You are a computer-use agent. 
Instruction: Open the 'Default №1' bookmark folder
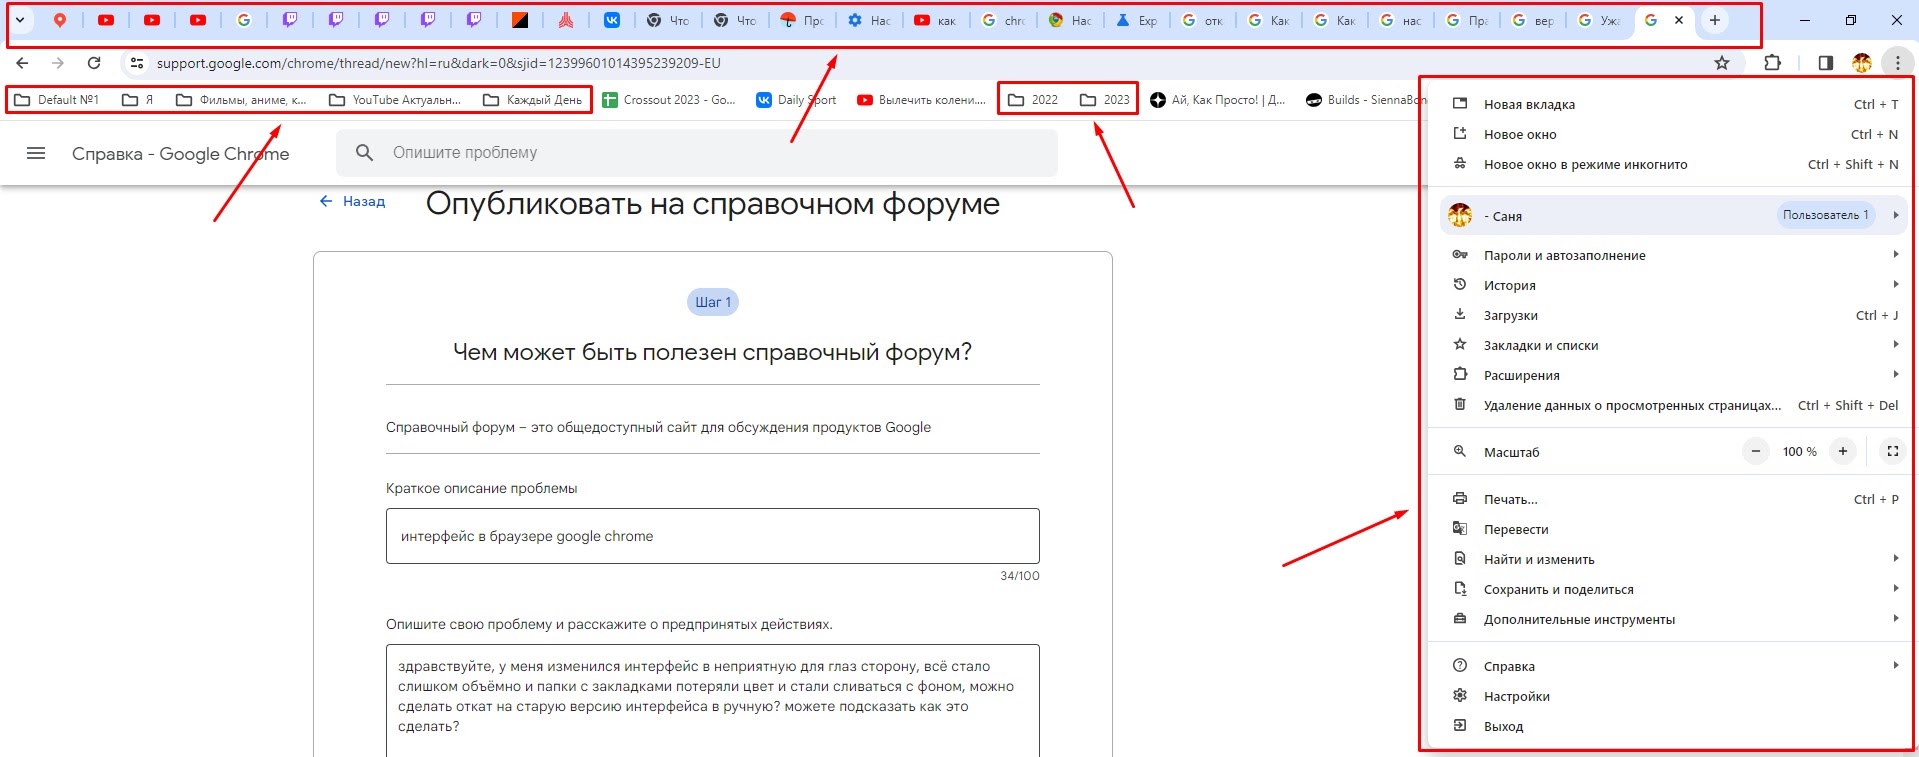coord(57,100)
